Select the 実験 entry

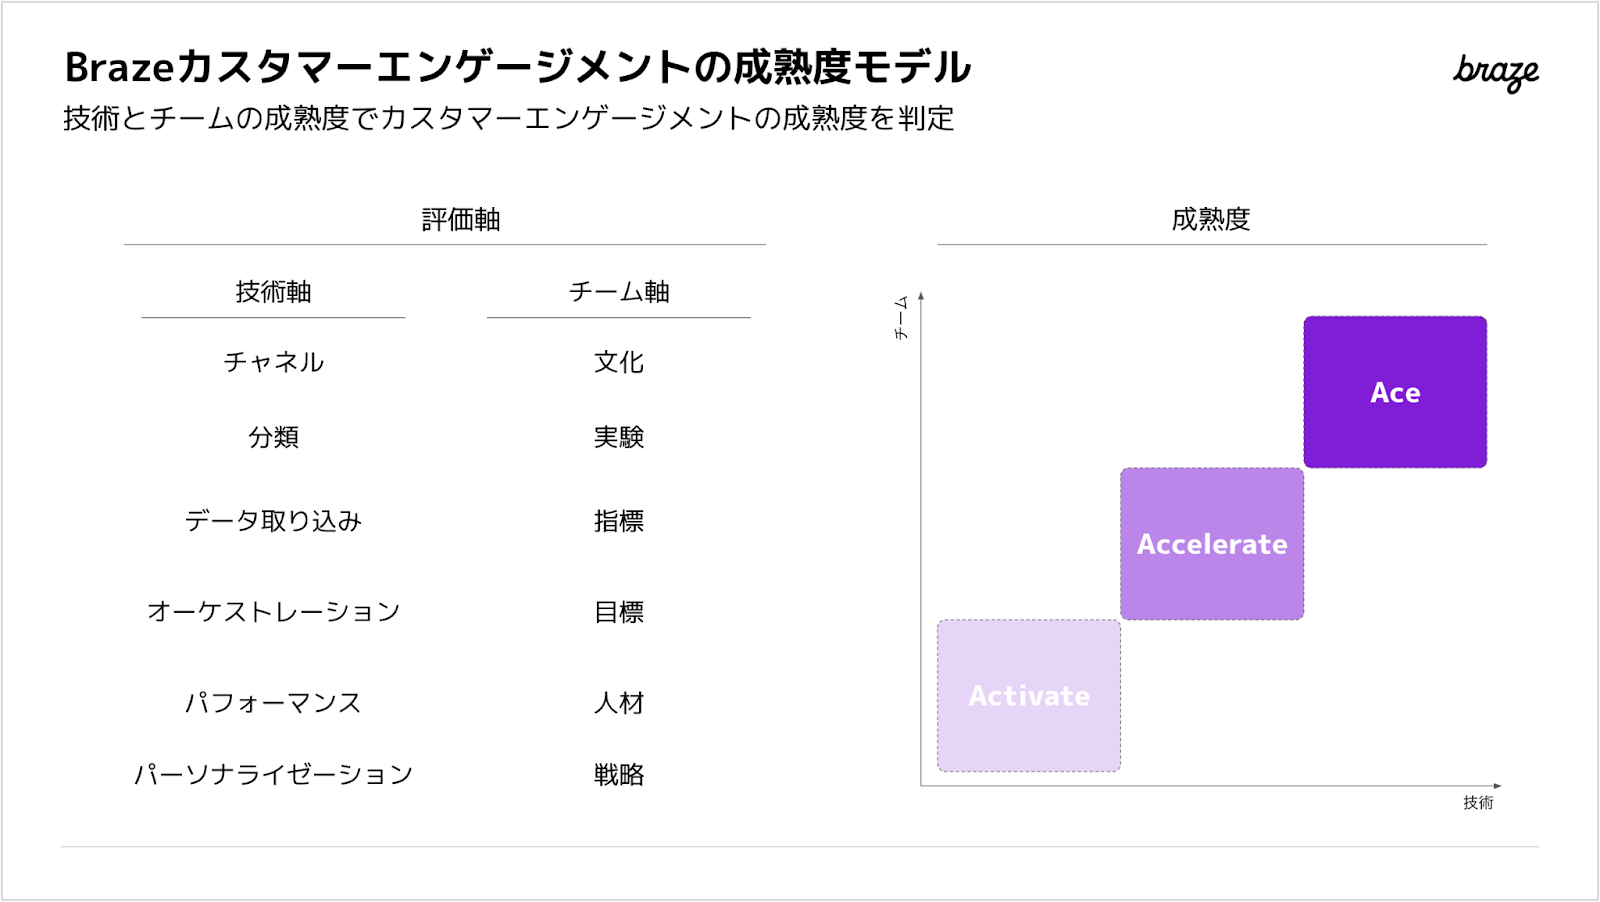619,437
